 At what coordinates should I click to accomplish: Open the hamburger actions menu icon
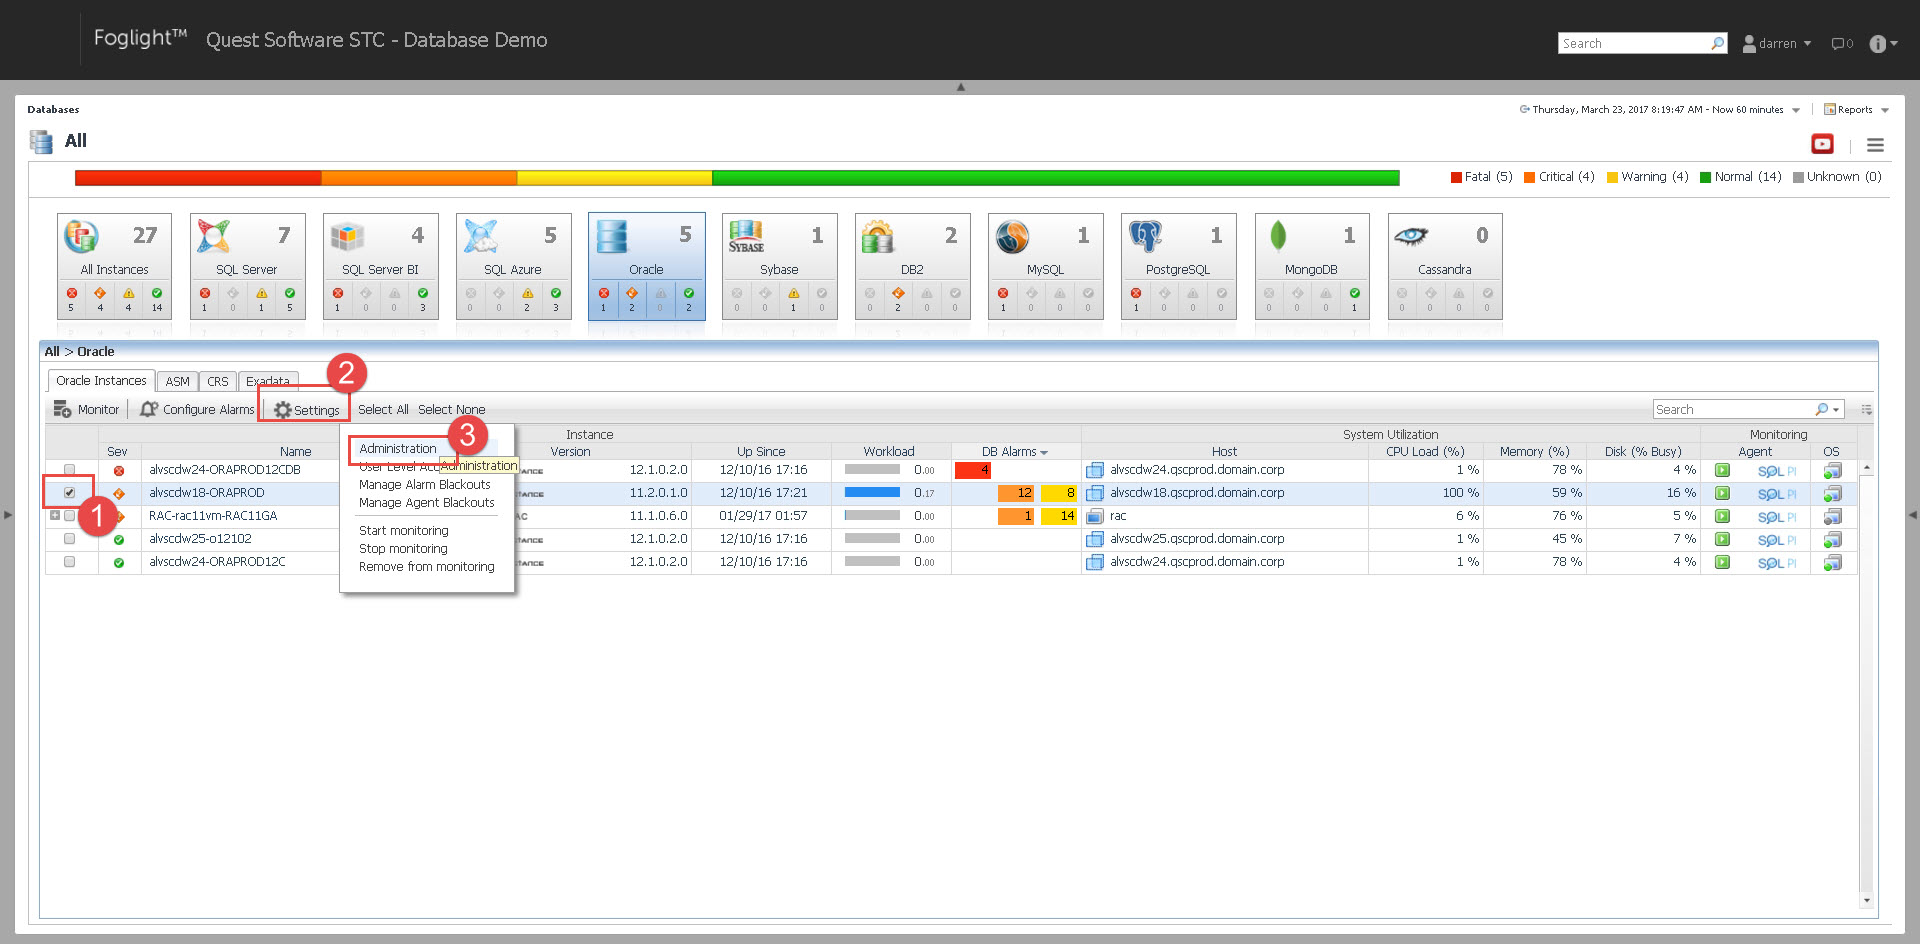pyautogui.click(x=1875, y=145)
